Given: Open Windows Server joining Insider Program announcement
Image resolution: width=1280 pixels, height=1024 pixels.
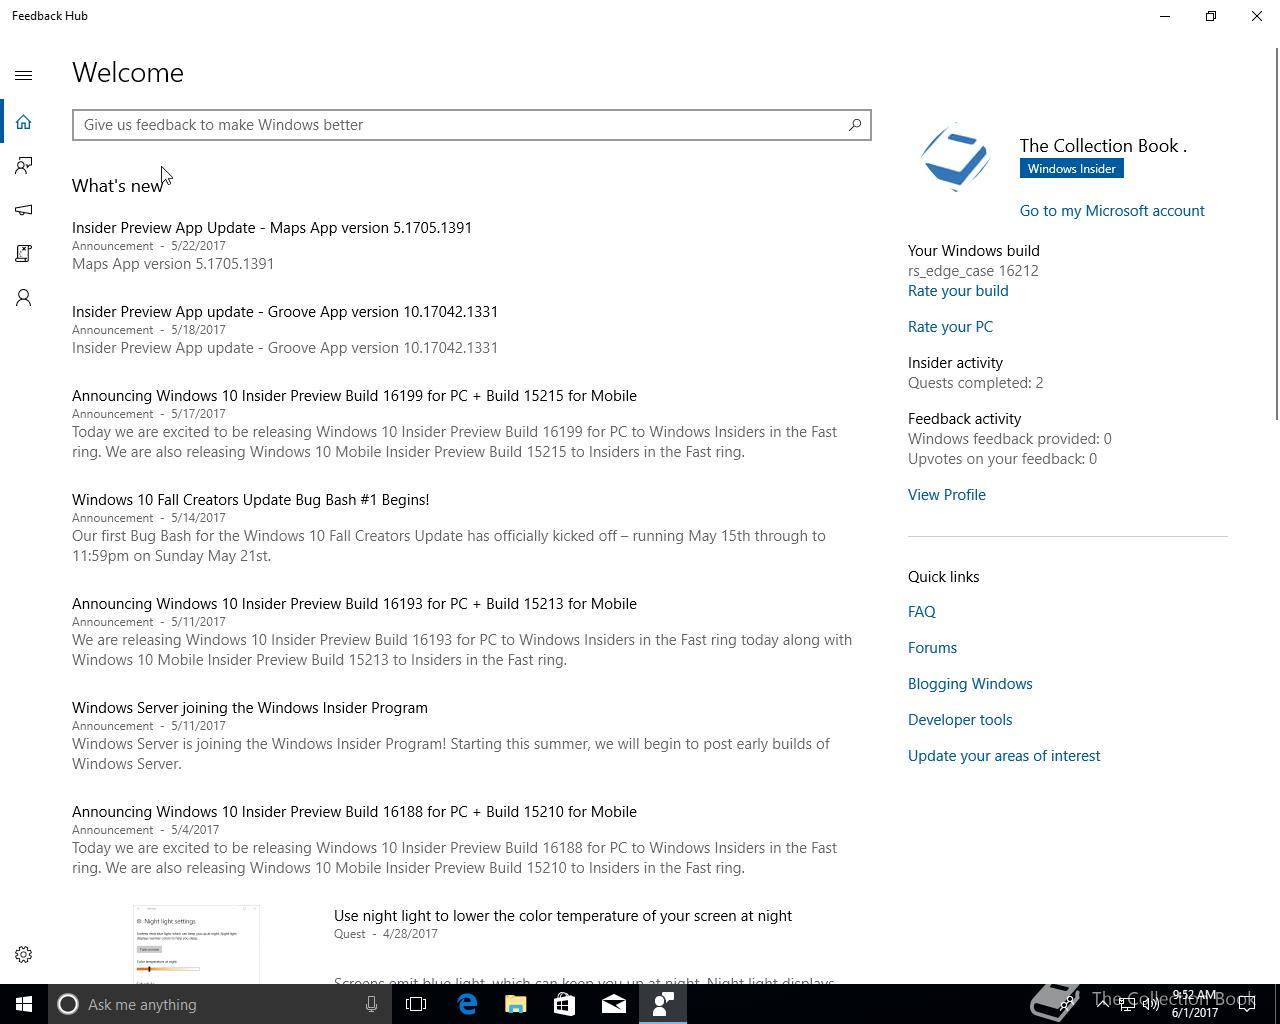Looking at the screenshot, I should pyautogui.click(x=250, y=708).
